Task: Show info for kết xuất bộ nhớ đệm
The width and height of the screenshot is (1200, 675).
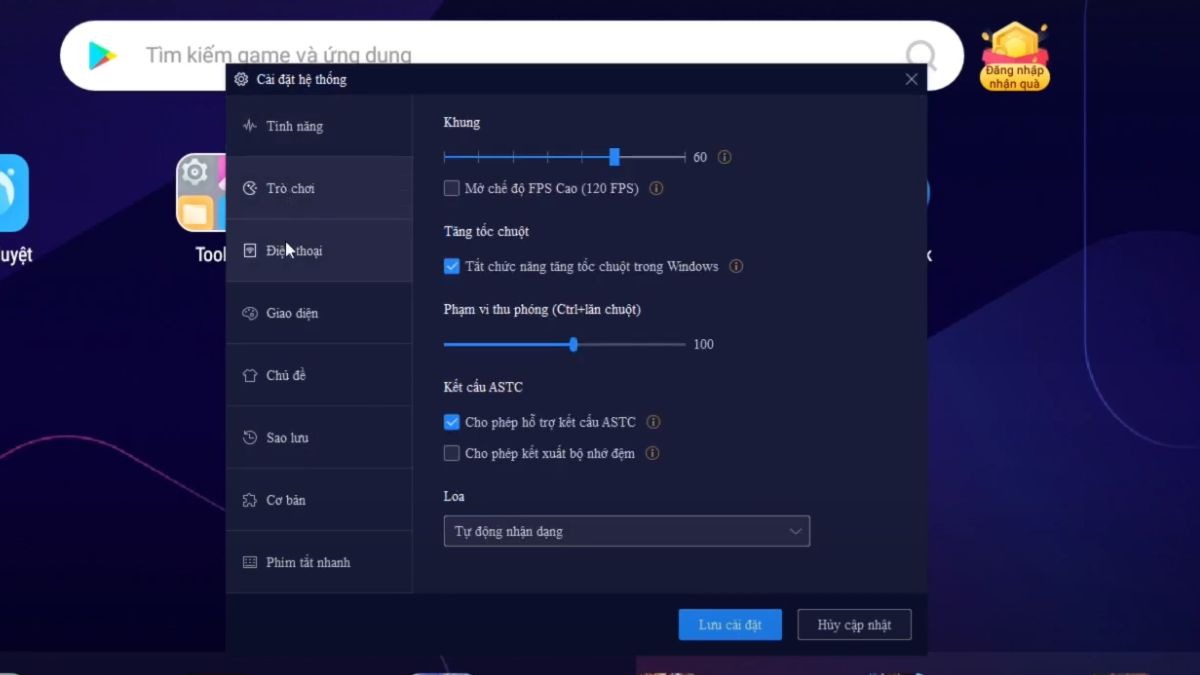Action: (653, 453)
